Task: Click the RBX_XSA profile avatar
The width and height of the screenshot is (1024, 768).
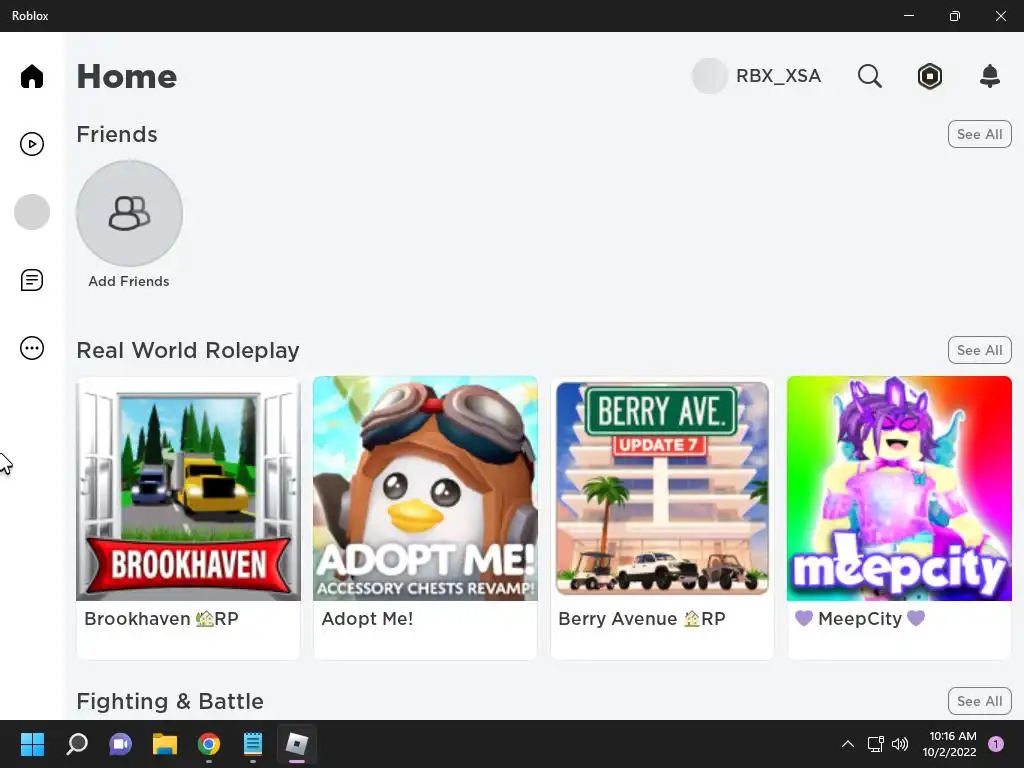Action: [709, 76]
